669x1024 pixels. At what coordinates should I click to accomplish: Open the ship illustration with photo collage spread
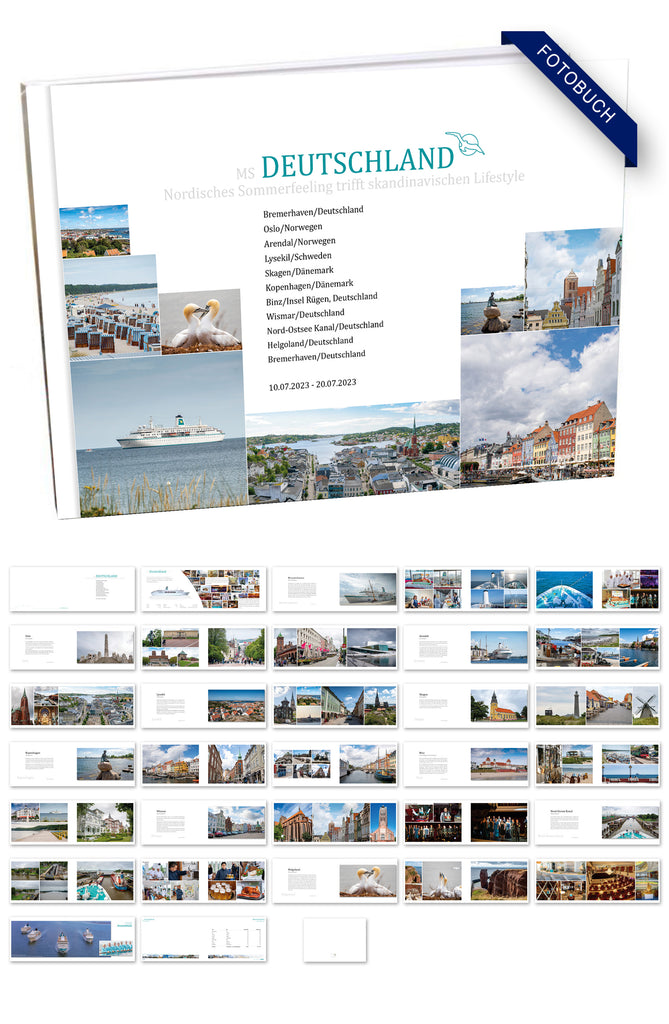click(204, 589)
